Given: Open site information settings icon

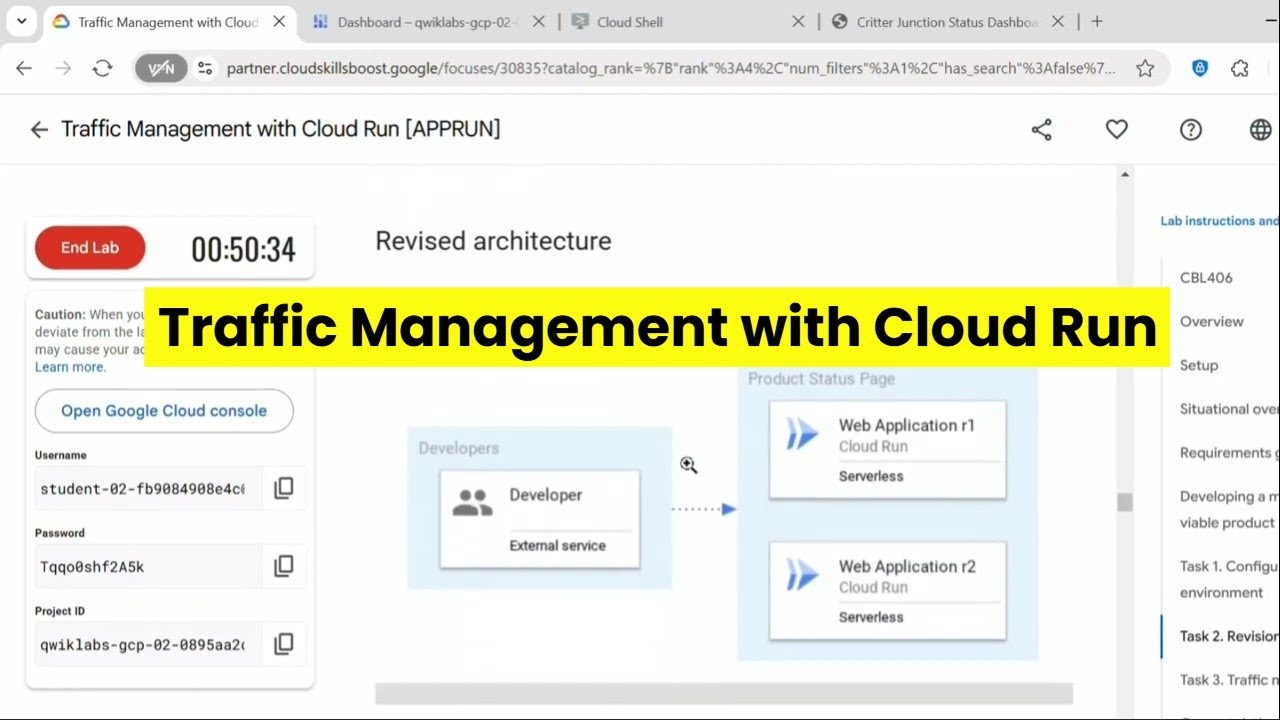Looking at the screenshot, I should [205, 68].
